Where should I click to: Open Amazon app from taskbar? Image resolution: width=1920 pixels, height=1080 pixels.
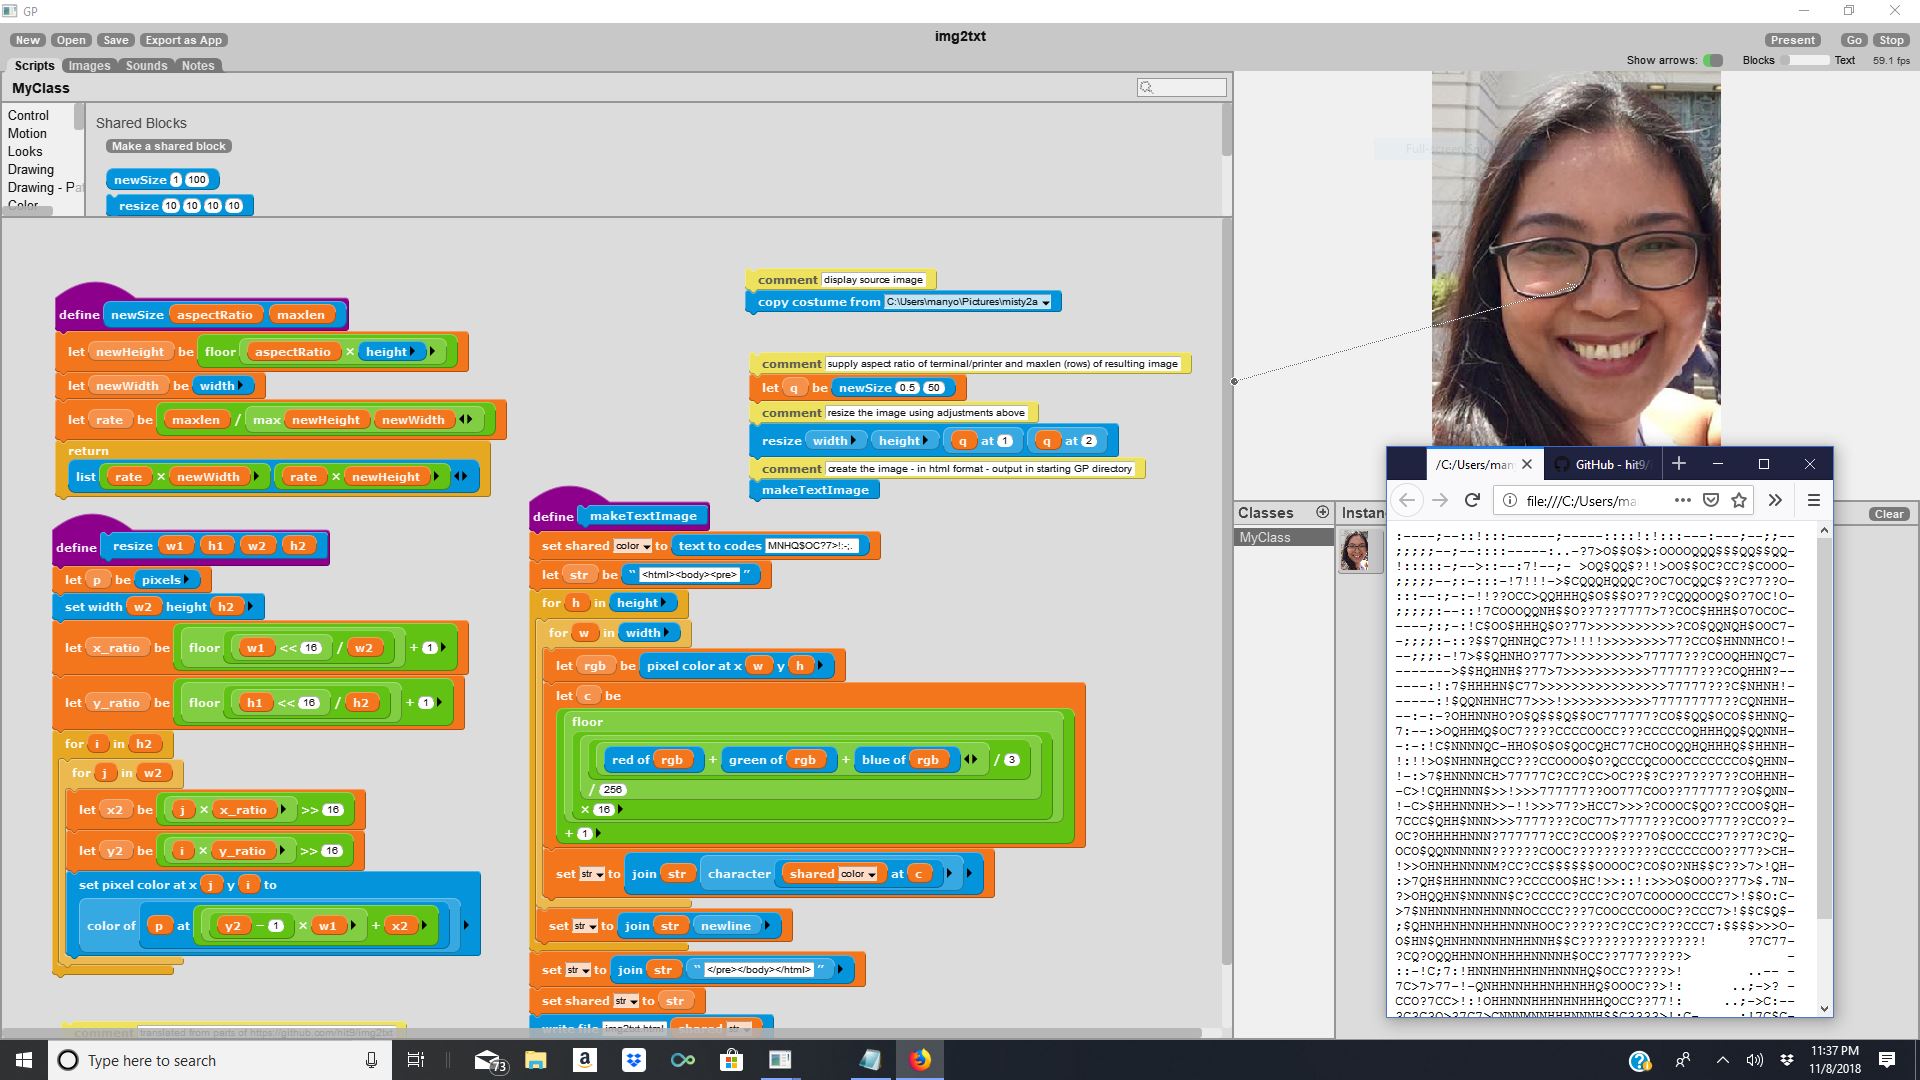tap(584, 1060)
